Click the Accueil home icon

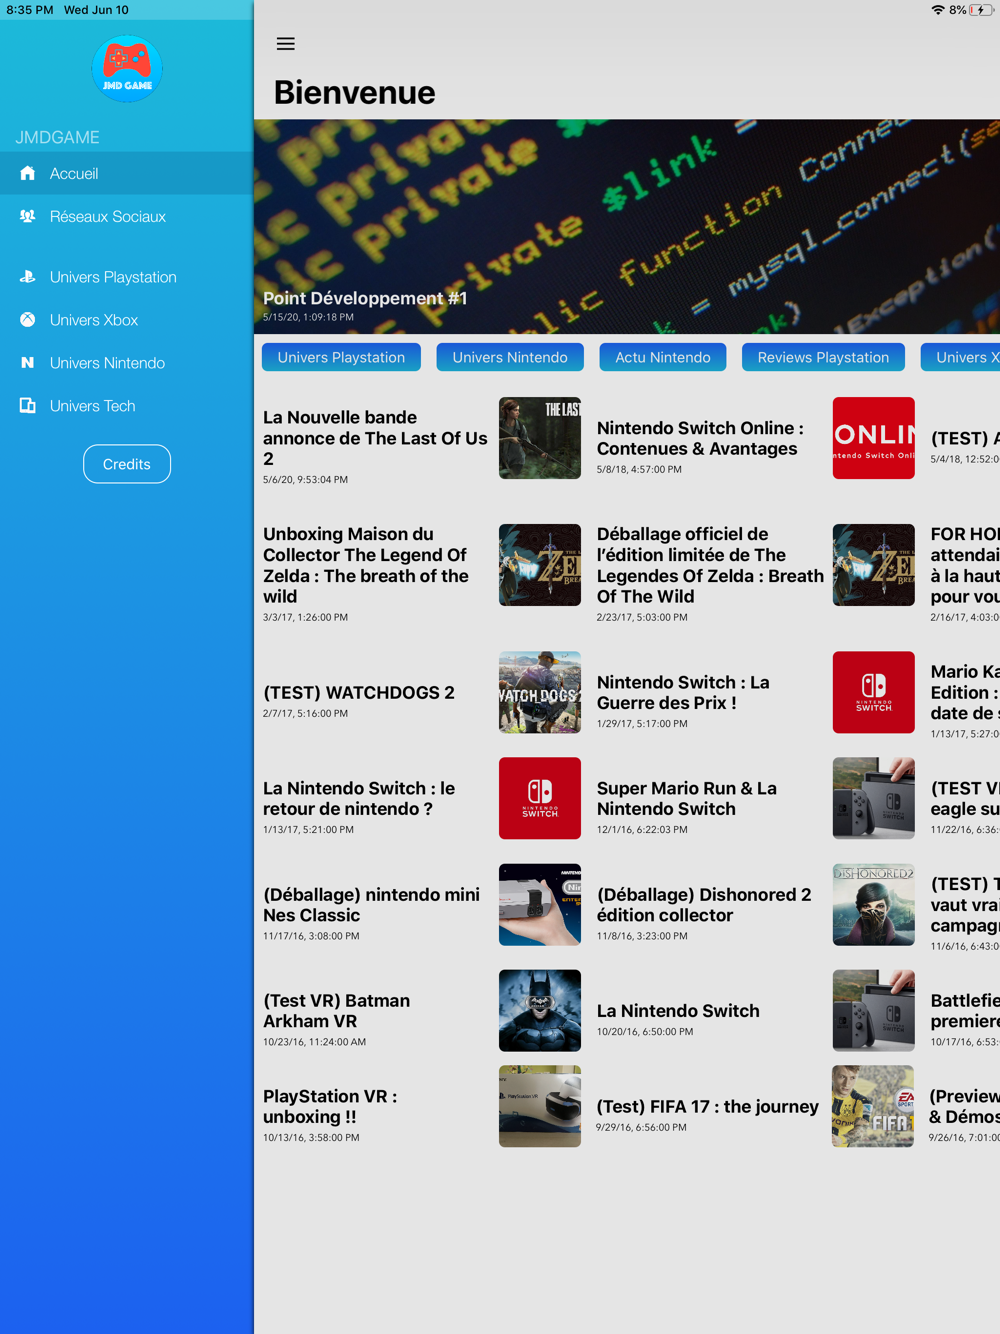tap(28, 173)
